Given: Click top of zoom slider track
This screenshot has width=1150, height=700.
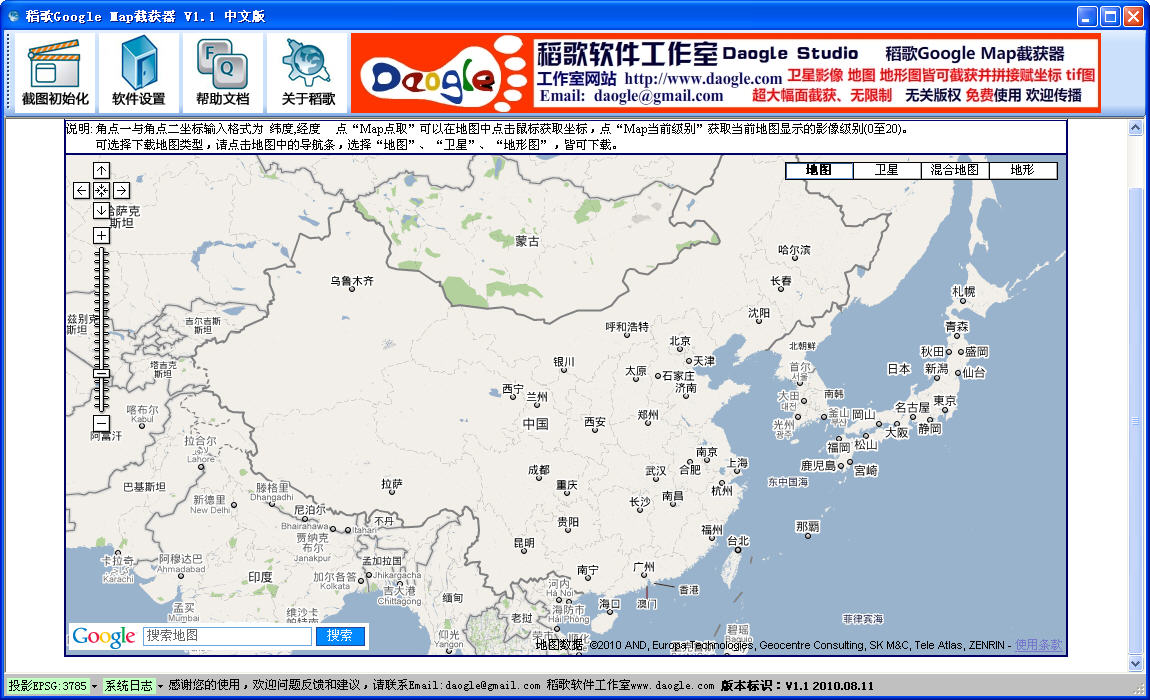Looking at the screenshot, I should click(x=101, y=252).
